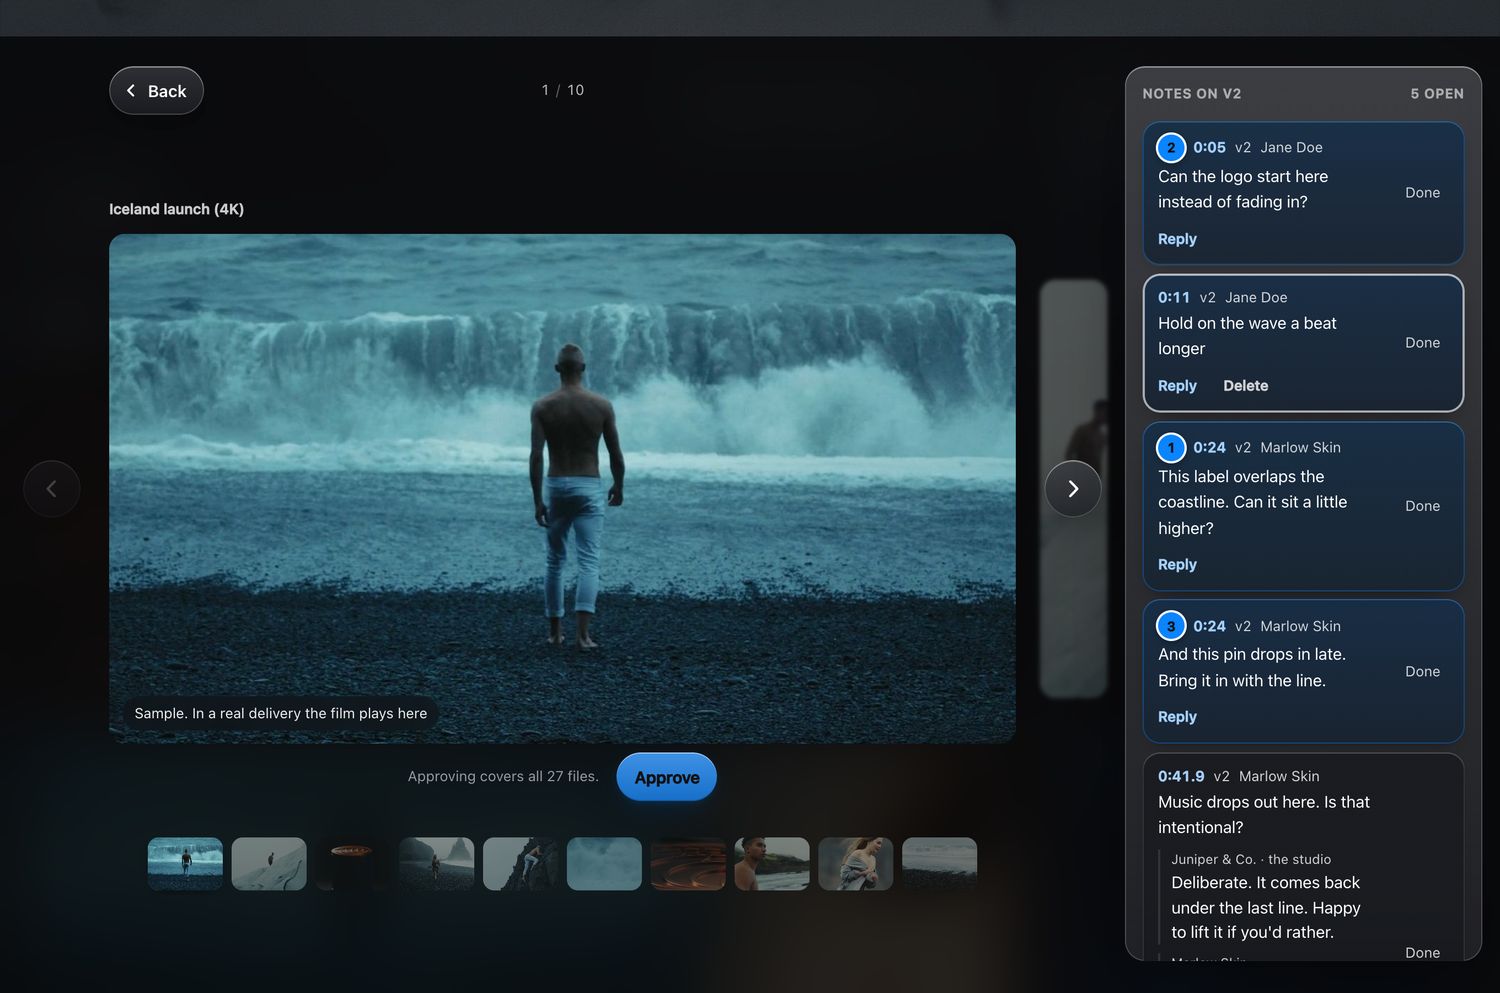Click 'Music drops out here' note text

pos(1264,815)
